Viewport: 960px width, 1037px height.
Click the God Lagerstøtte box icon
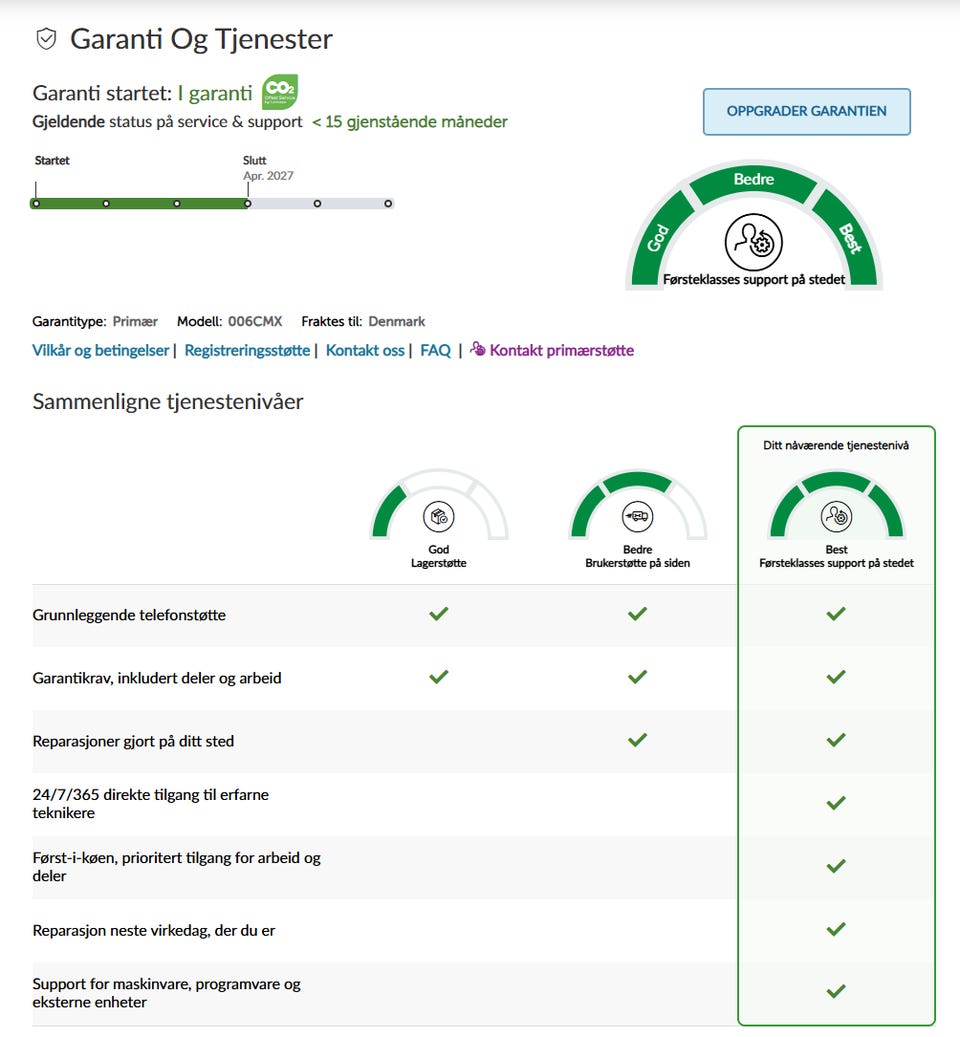coord(438,516)
